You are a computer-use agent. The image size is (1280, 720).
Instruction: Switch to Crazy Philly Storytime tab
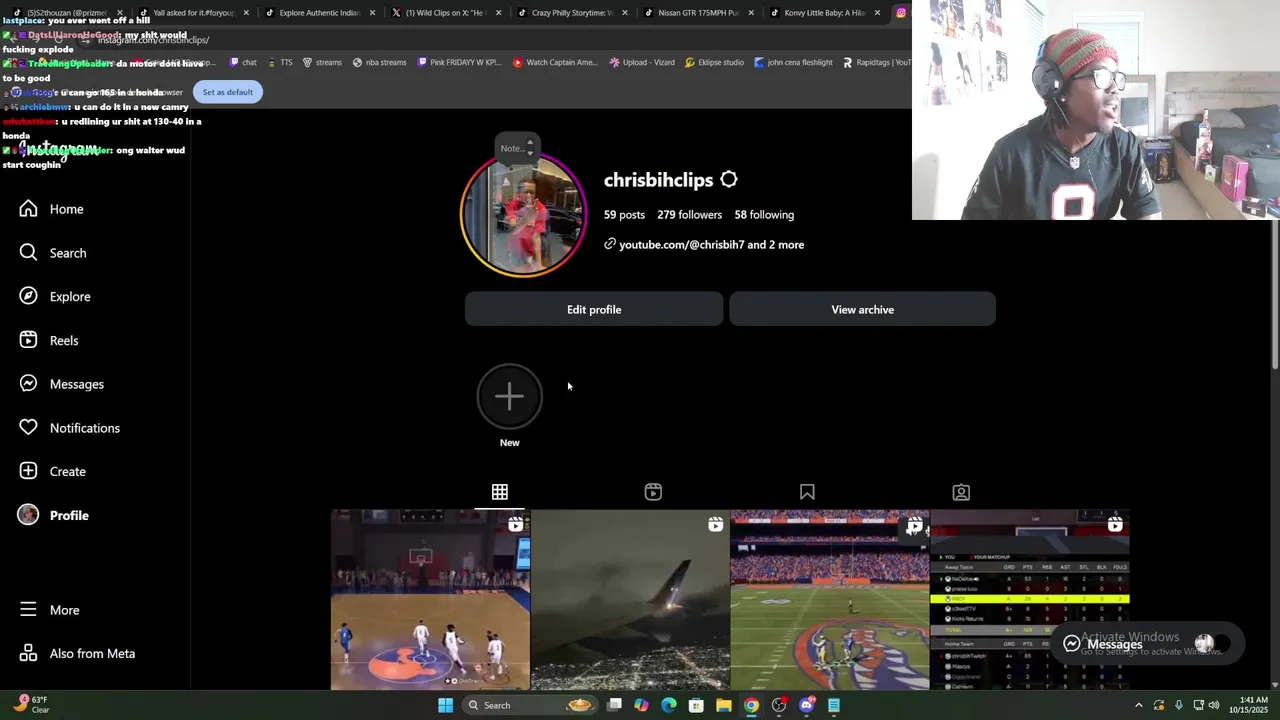coord(570,13)
